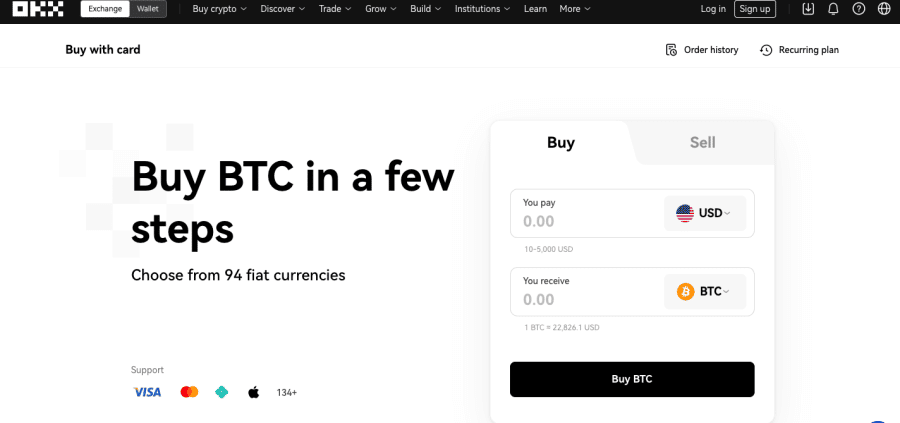Open the BTC crypto dropdown
900x423 pixels.
pyautogui.click(x=705, y=292)
